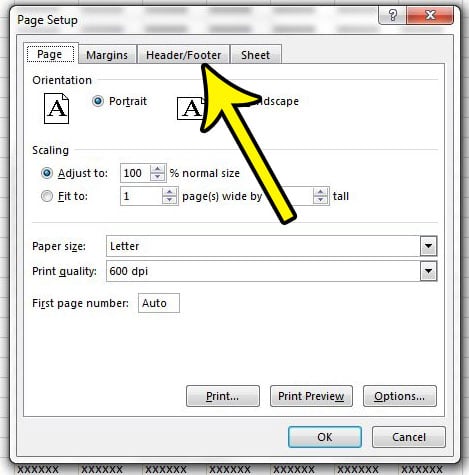
Task: Switch to the Header/Footer tab
Action: pyautogui.click(x=183, y=55)
